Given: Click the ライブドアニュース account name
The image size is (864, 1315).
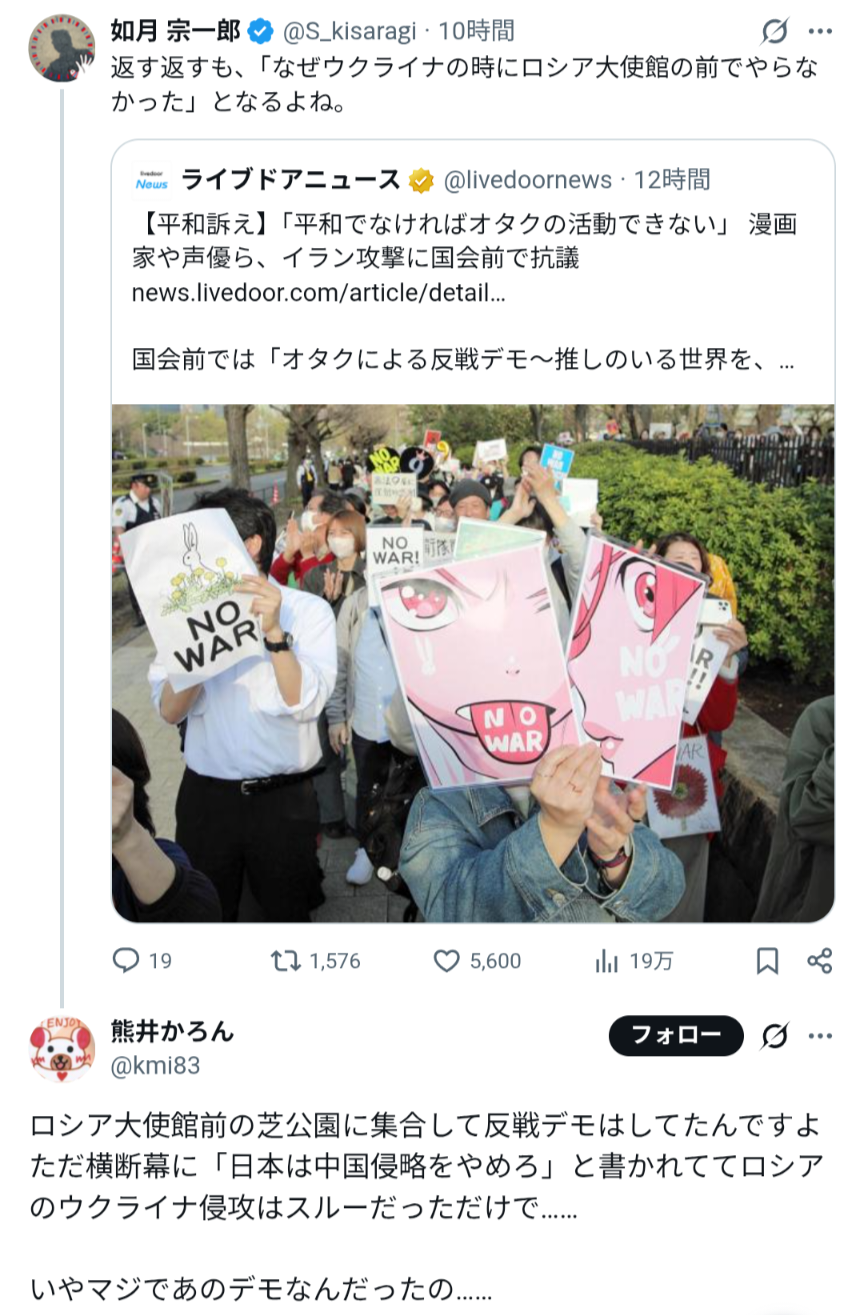Looking at the screenshot, I should pyautogui.click(x=291, y=180).
